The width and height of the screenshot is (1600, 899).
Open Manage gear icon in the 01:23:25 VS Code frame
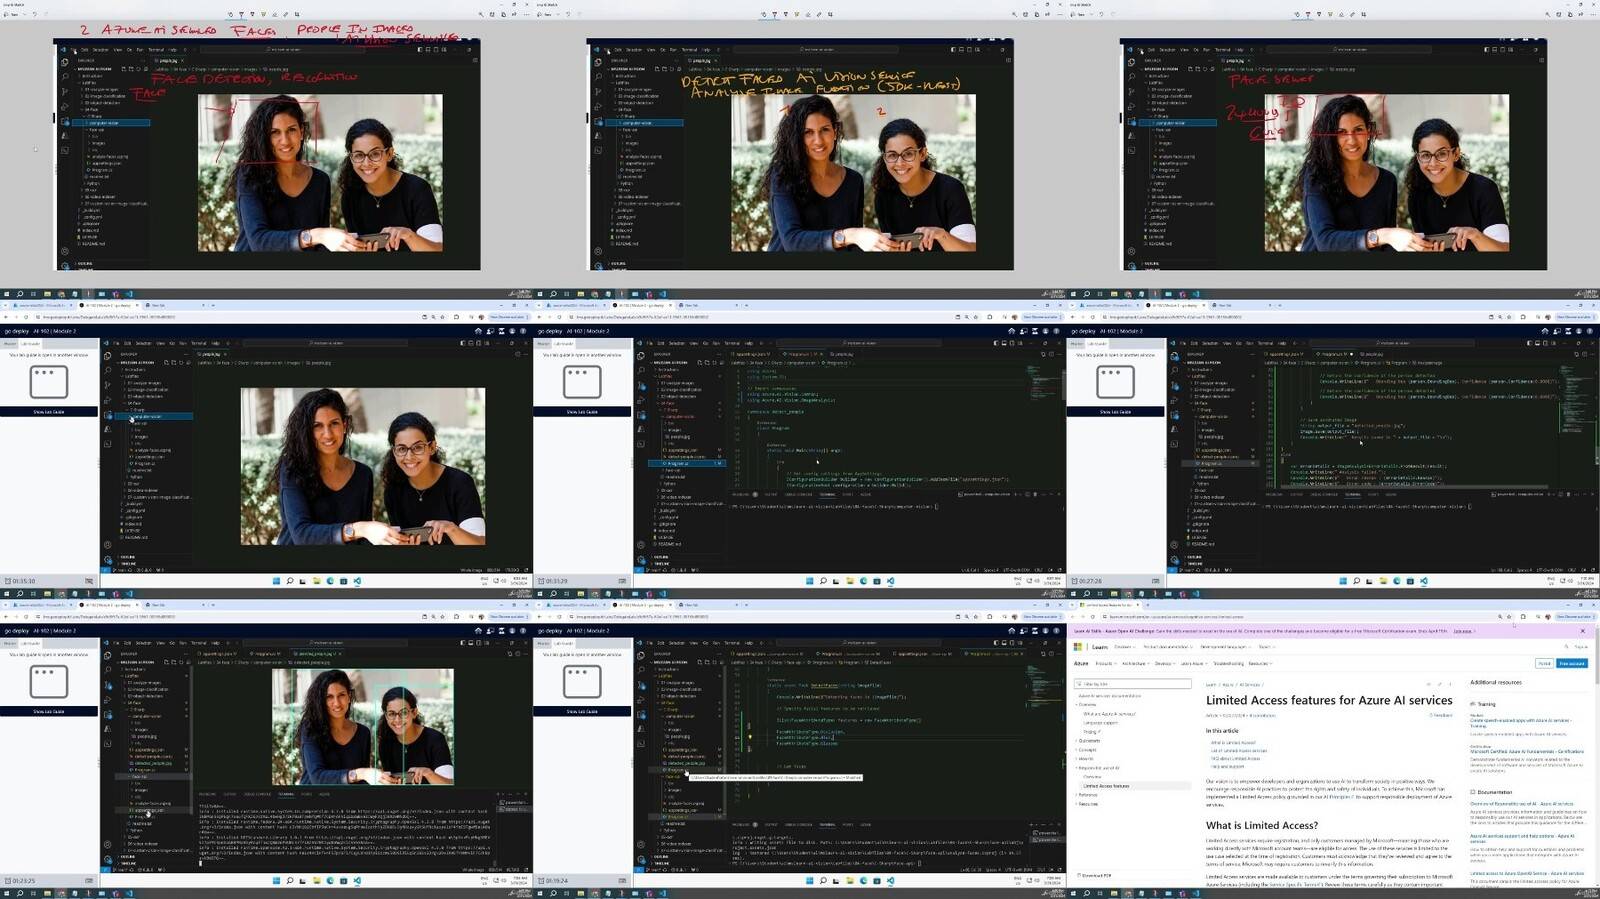click(108, 859)
